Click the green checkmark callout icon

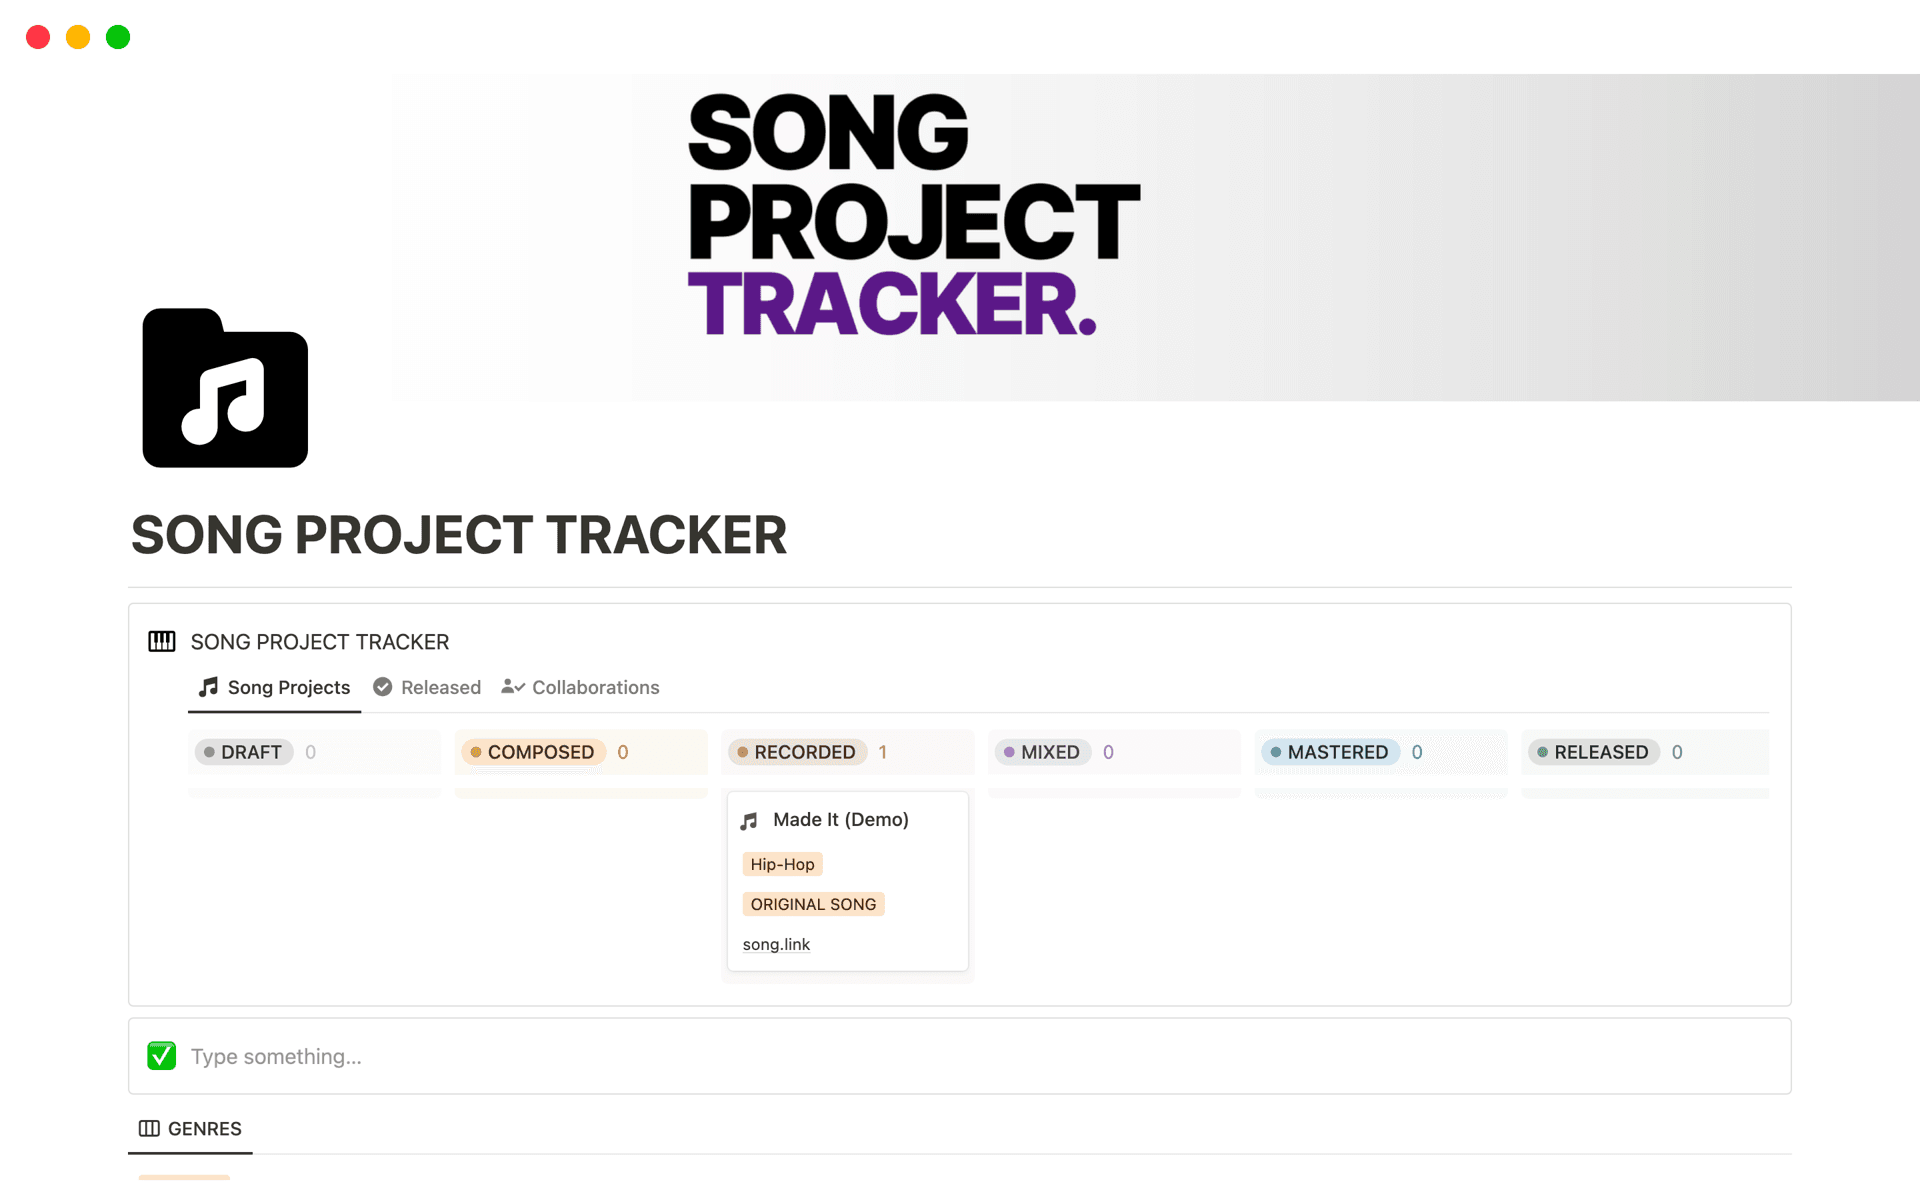point(161,1056)
